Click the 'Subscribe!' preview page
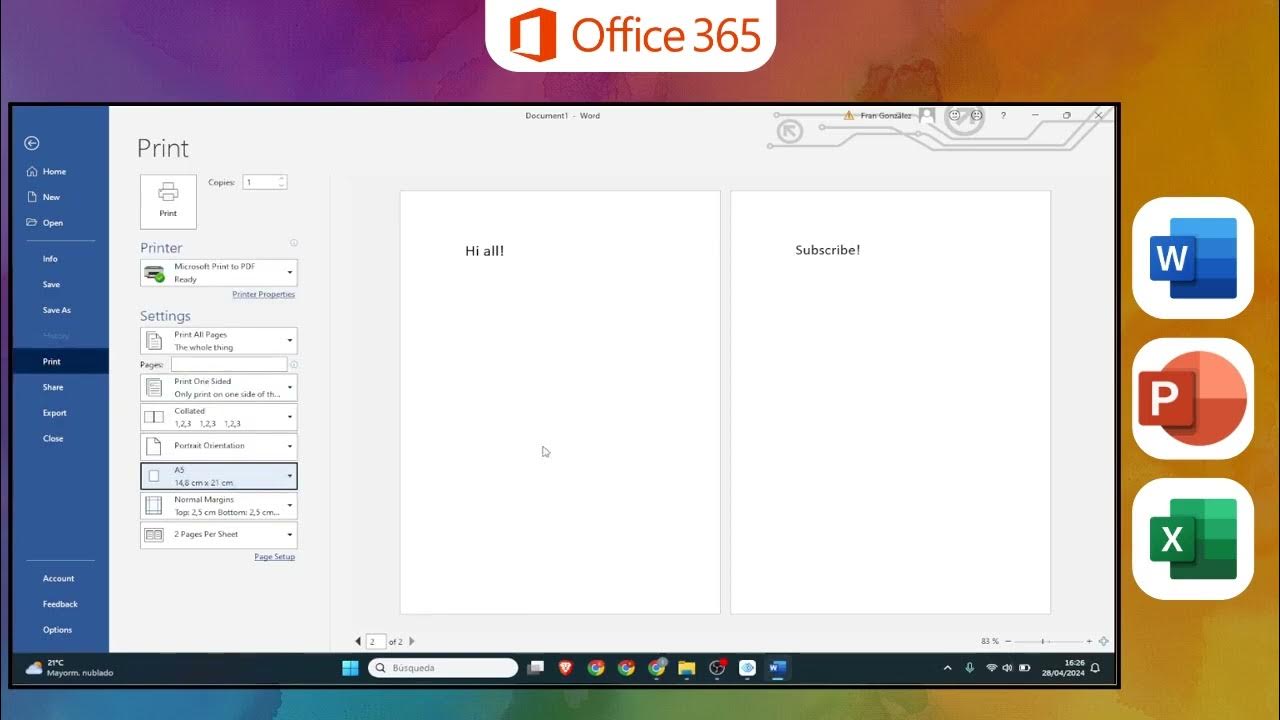 890,402
